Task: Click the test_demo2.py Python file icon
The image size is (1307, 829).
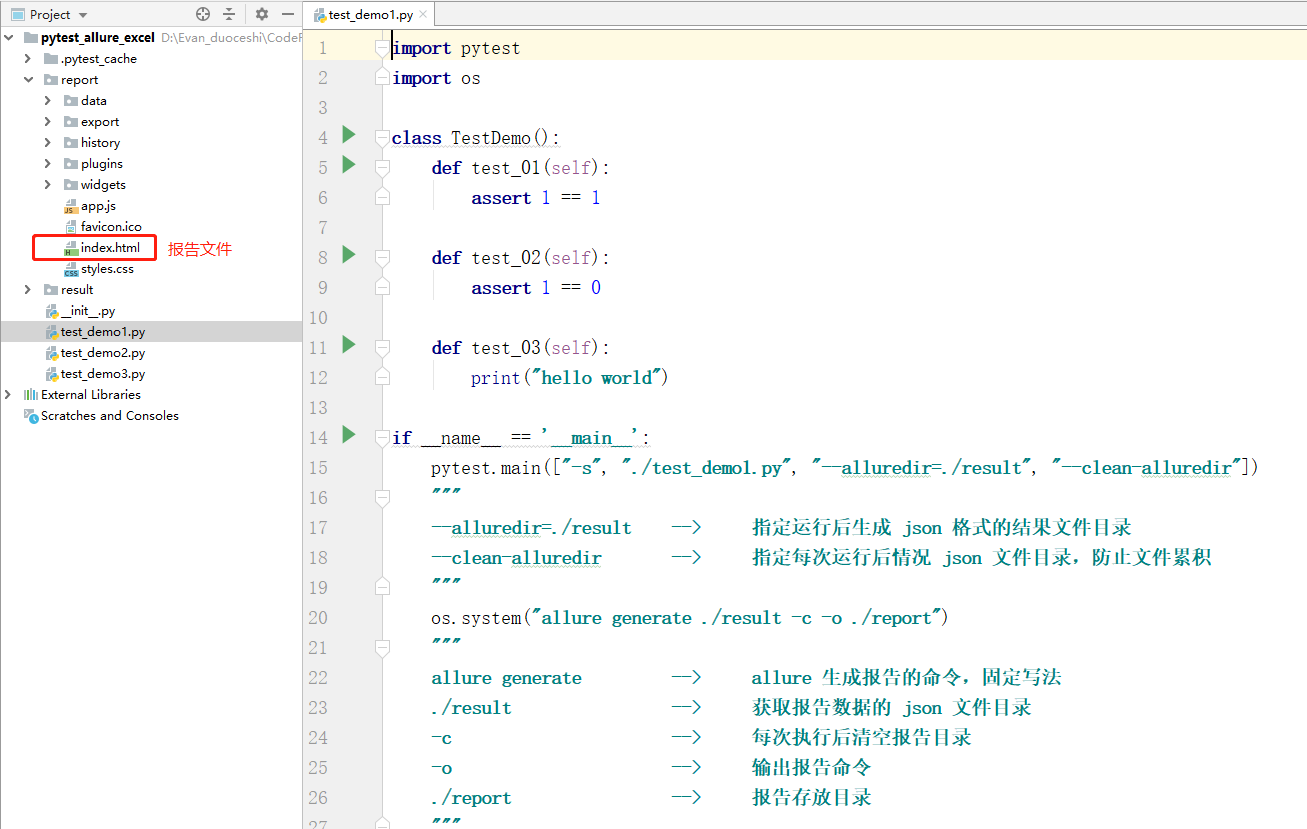Action: (51, 353)
